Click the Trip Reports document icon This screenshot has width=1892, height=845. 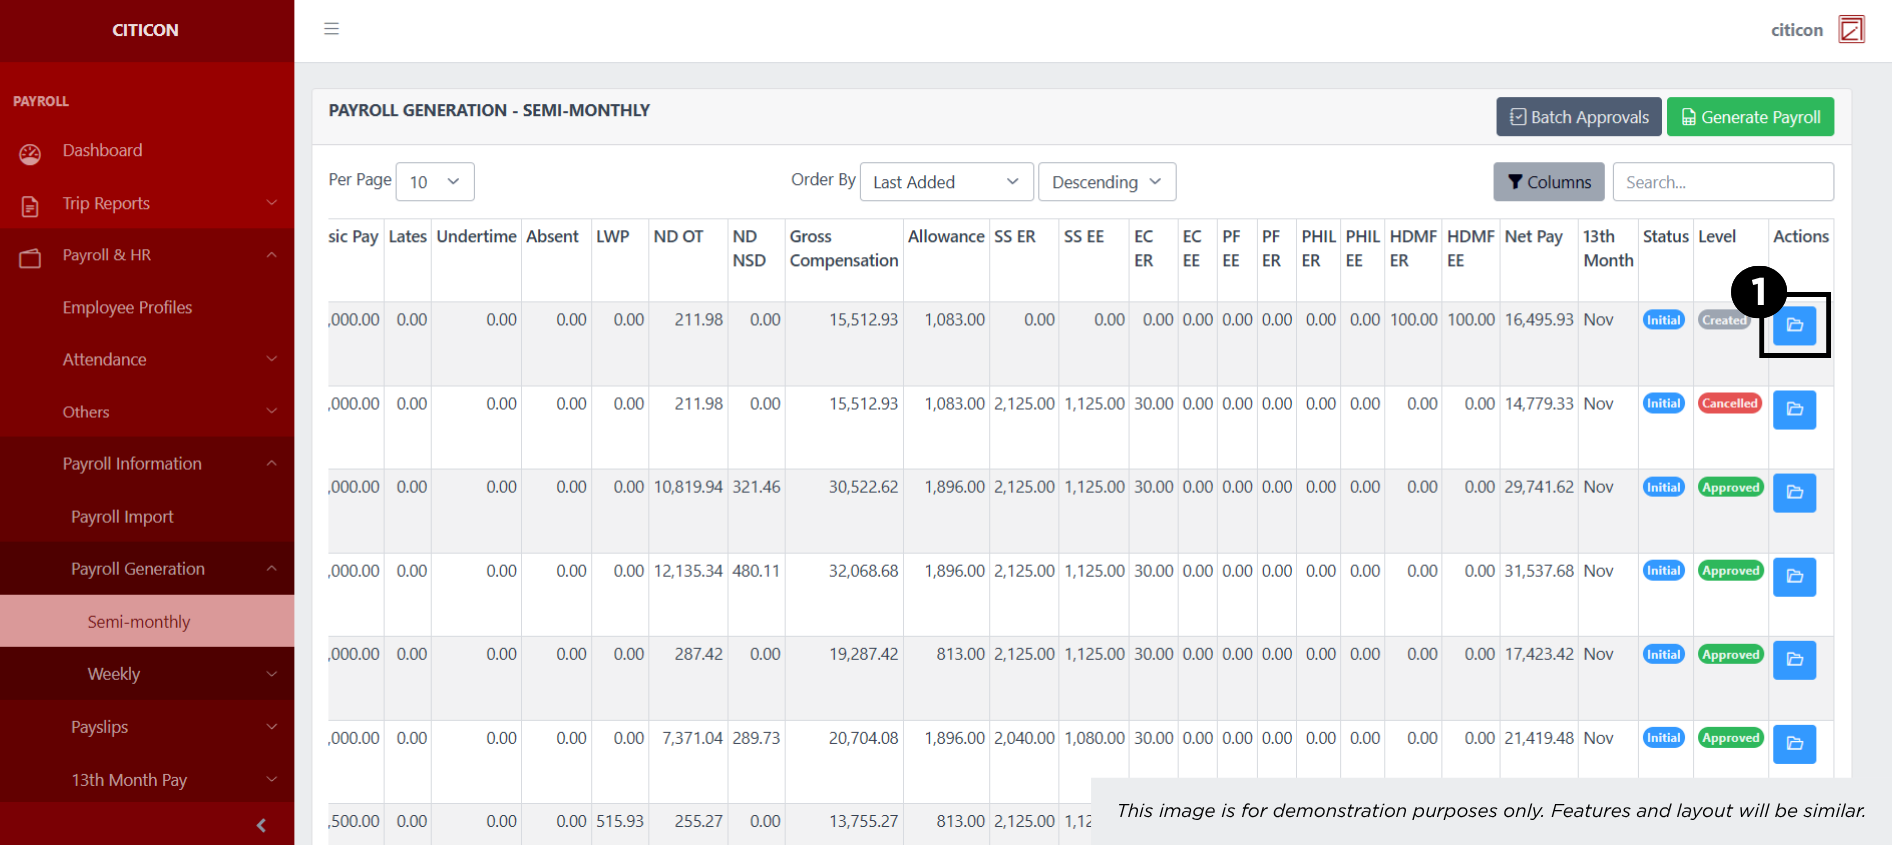30,206
